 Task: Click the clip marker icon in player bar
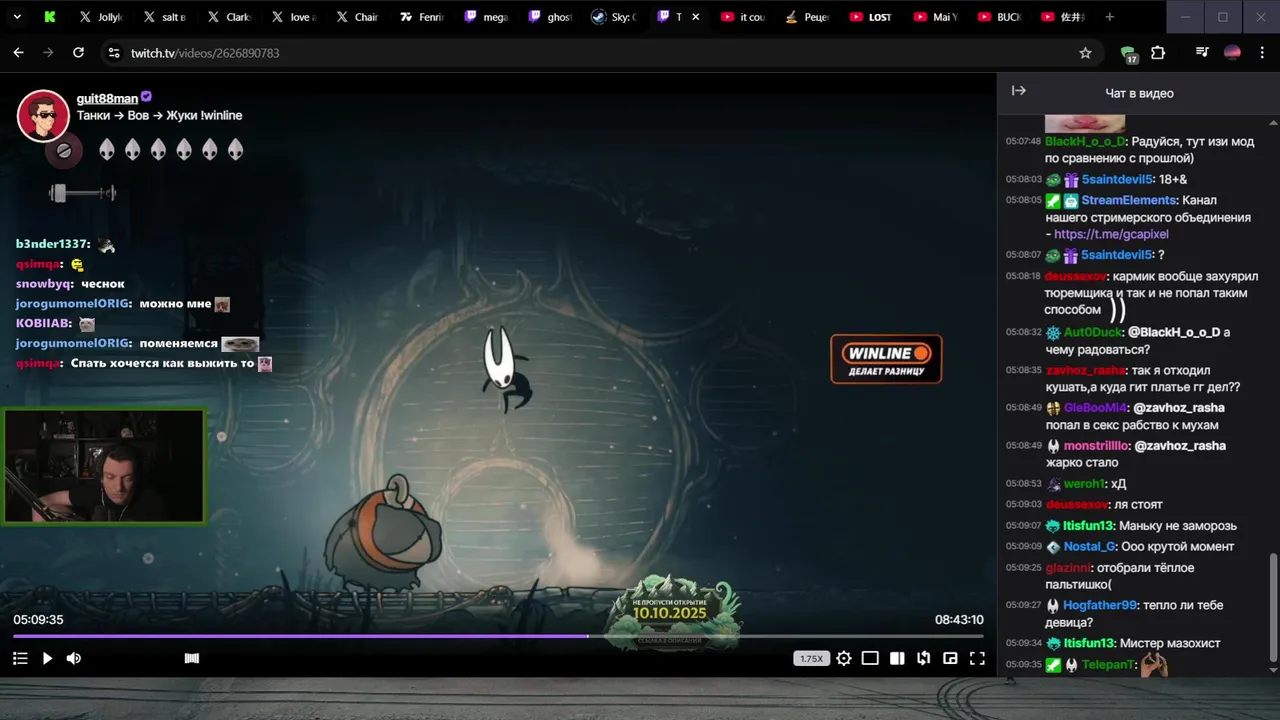coord(192,658)
